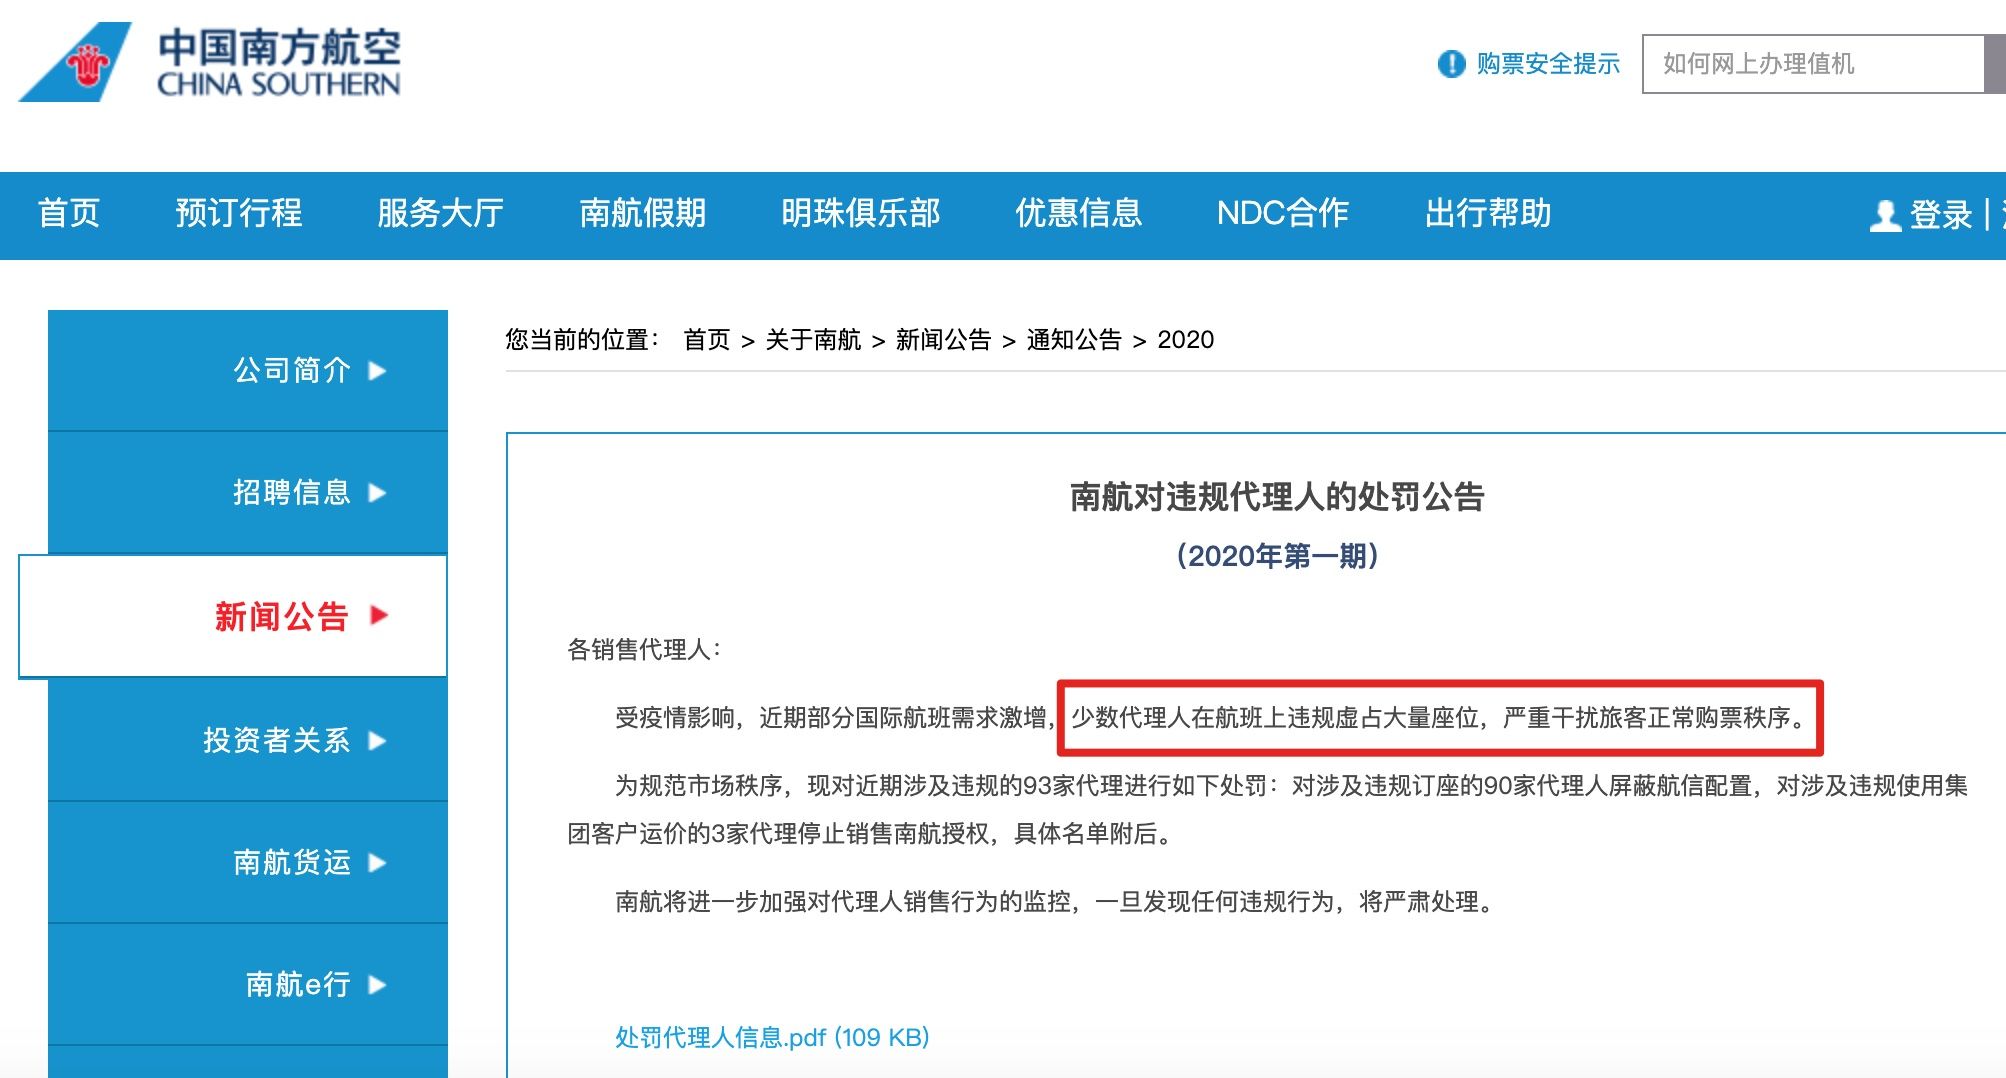Open the 购票安全提示 link

tap(1547, 64)
